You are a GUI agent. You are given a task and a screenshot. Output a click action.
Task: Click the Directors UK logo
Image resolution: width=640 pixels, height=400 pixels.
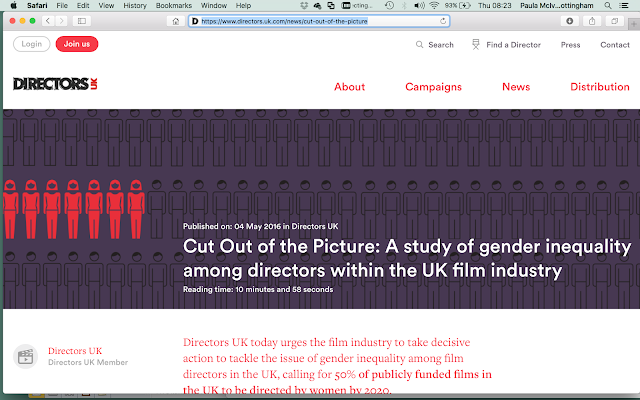[x=55, y=84]
